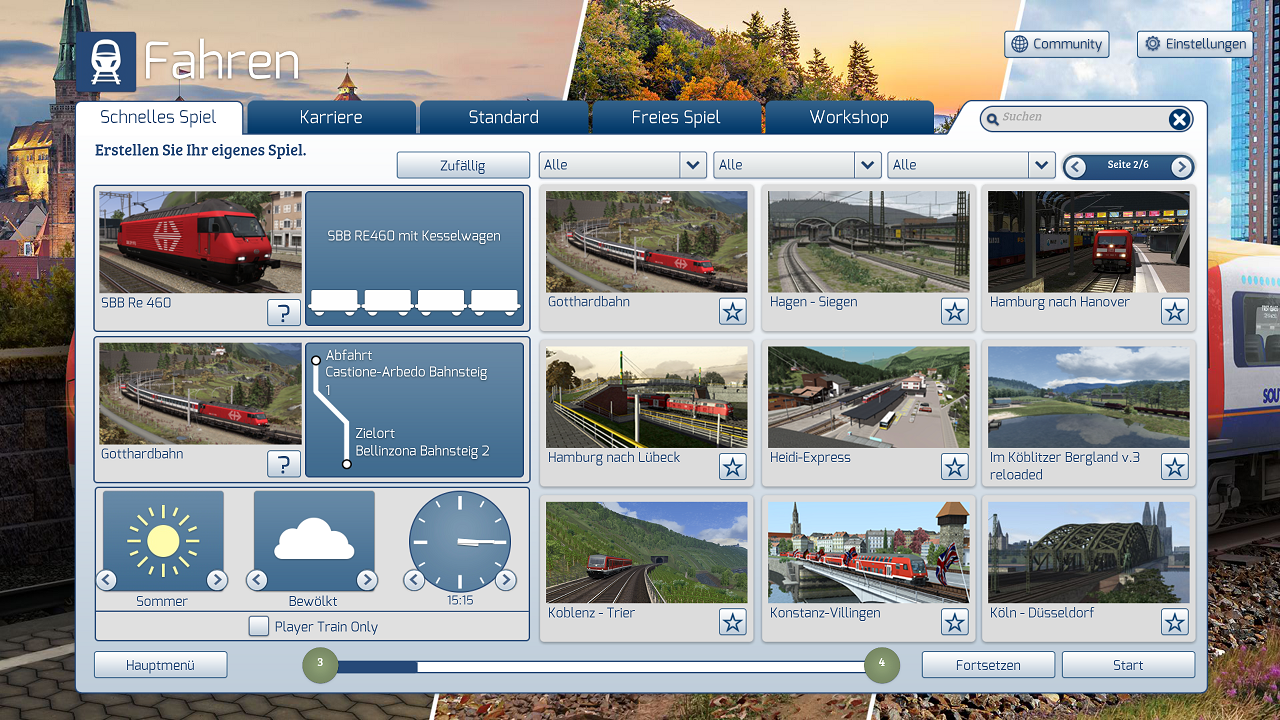Mark Köln - Düsseldorf as favorite
The width and height of the screenshot is (1280, 720).
[1175, 622]
